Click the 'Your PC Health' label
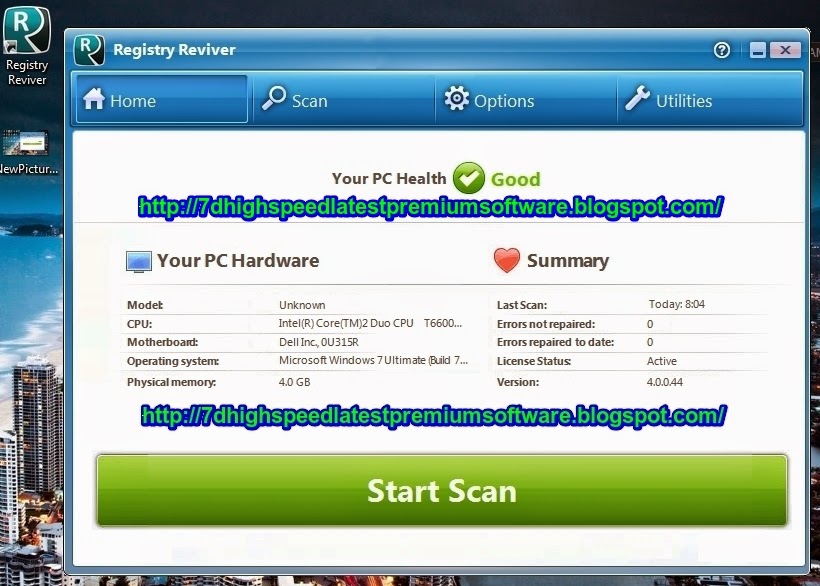The width and height of the screenshot is (820, 586). click(389, 179)
